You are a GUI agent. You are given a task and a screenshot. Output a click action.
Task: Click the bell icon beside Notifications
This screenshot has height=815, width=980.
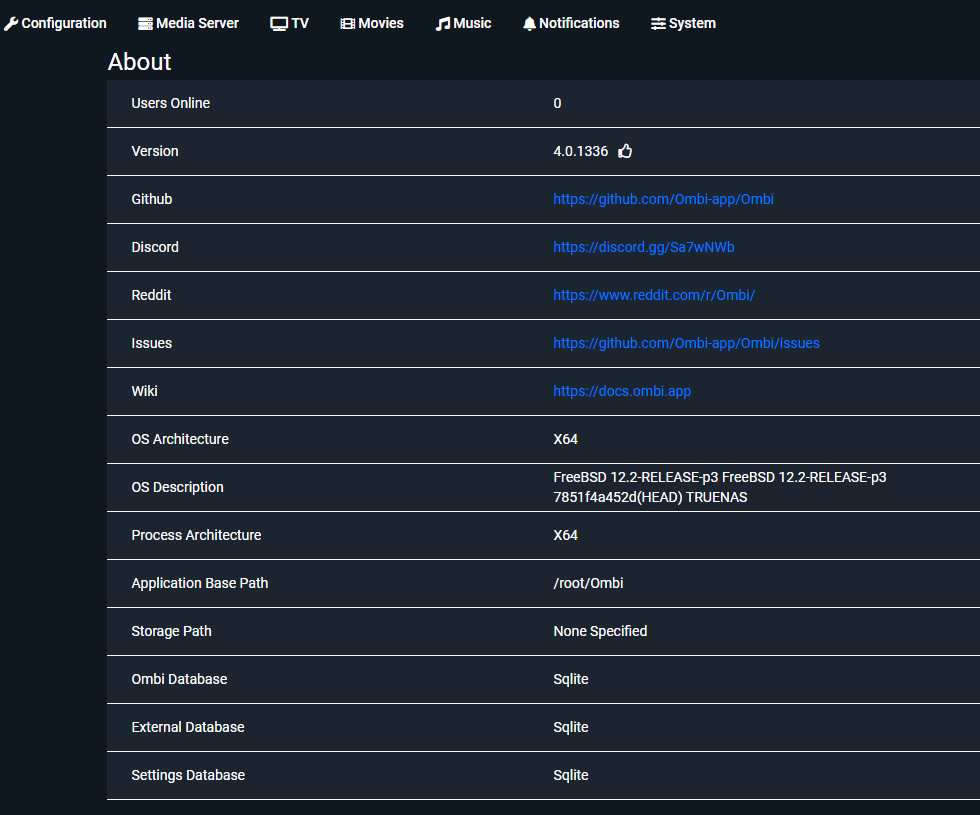(529, 24)
